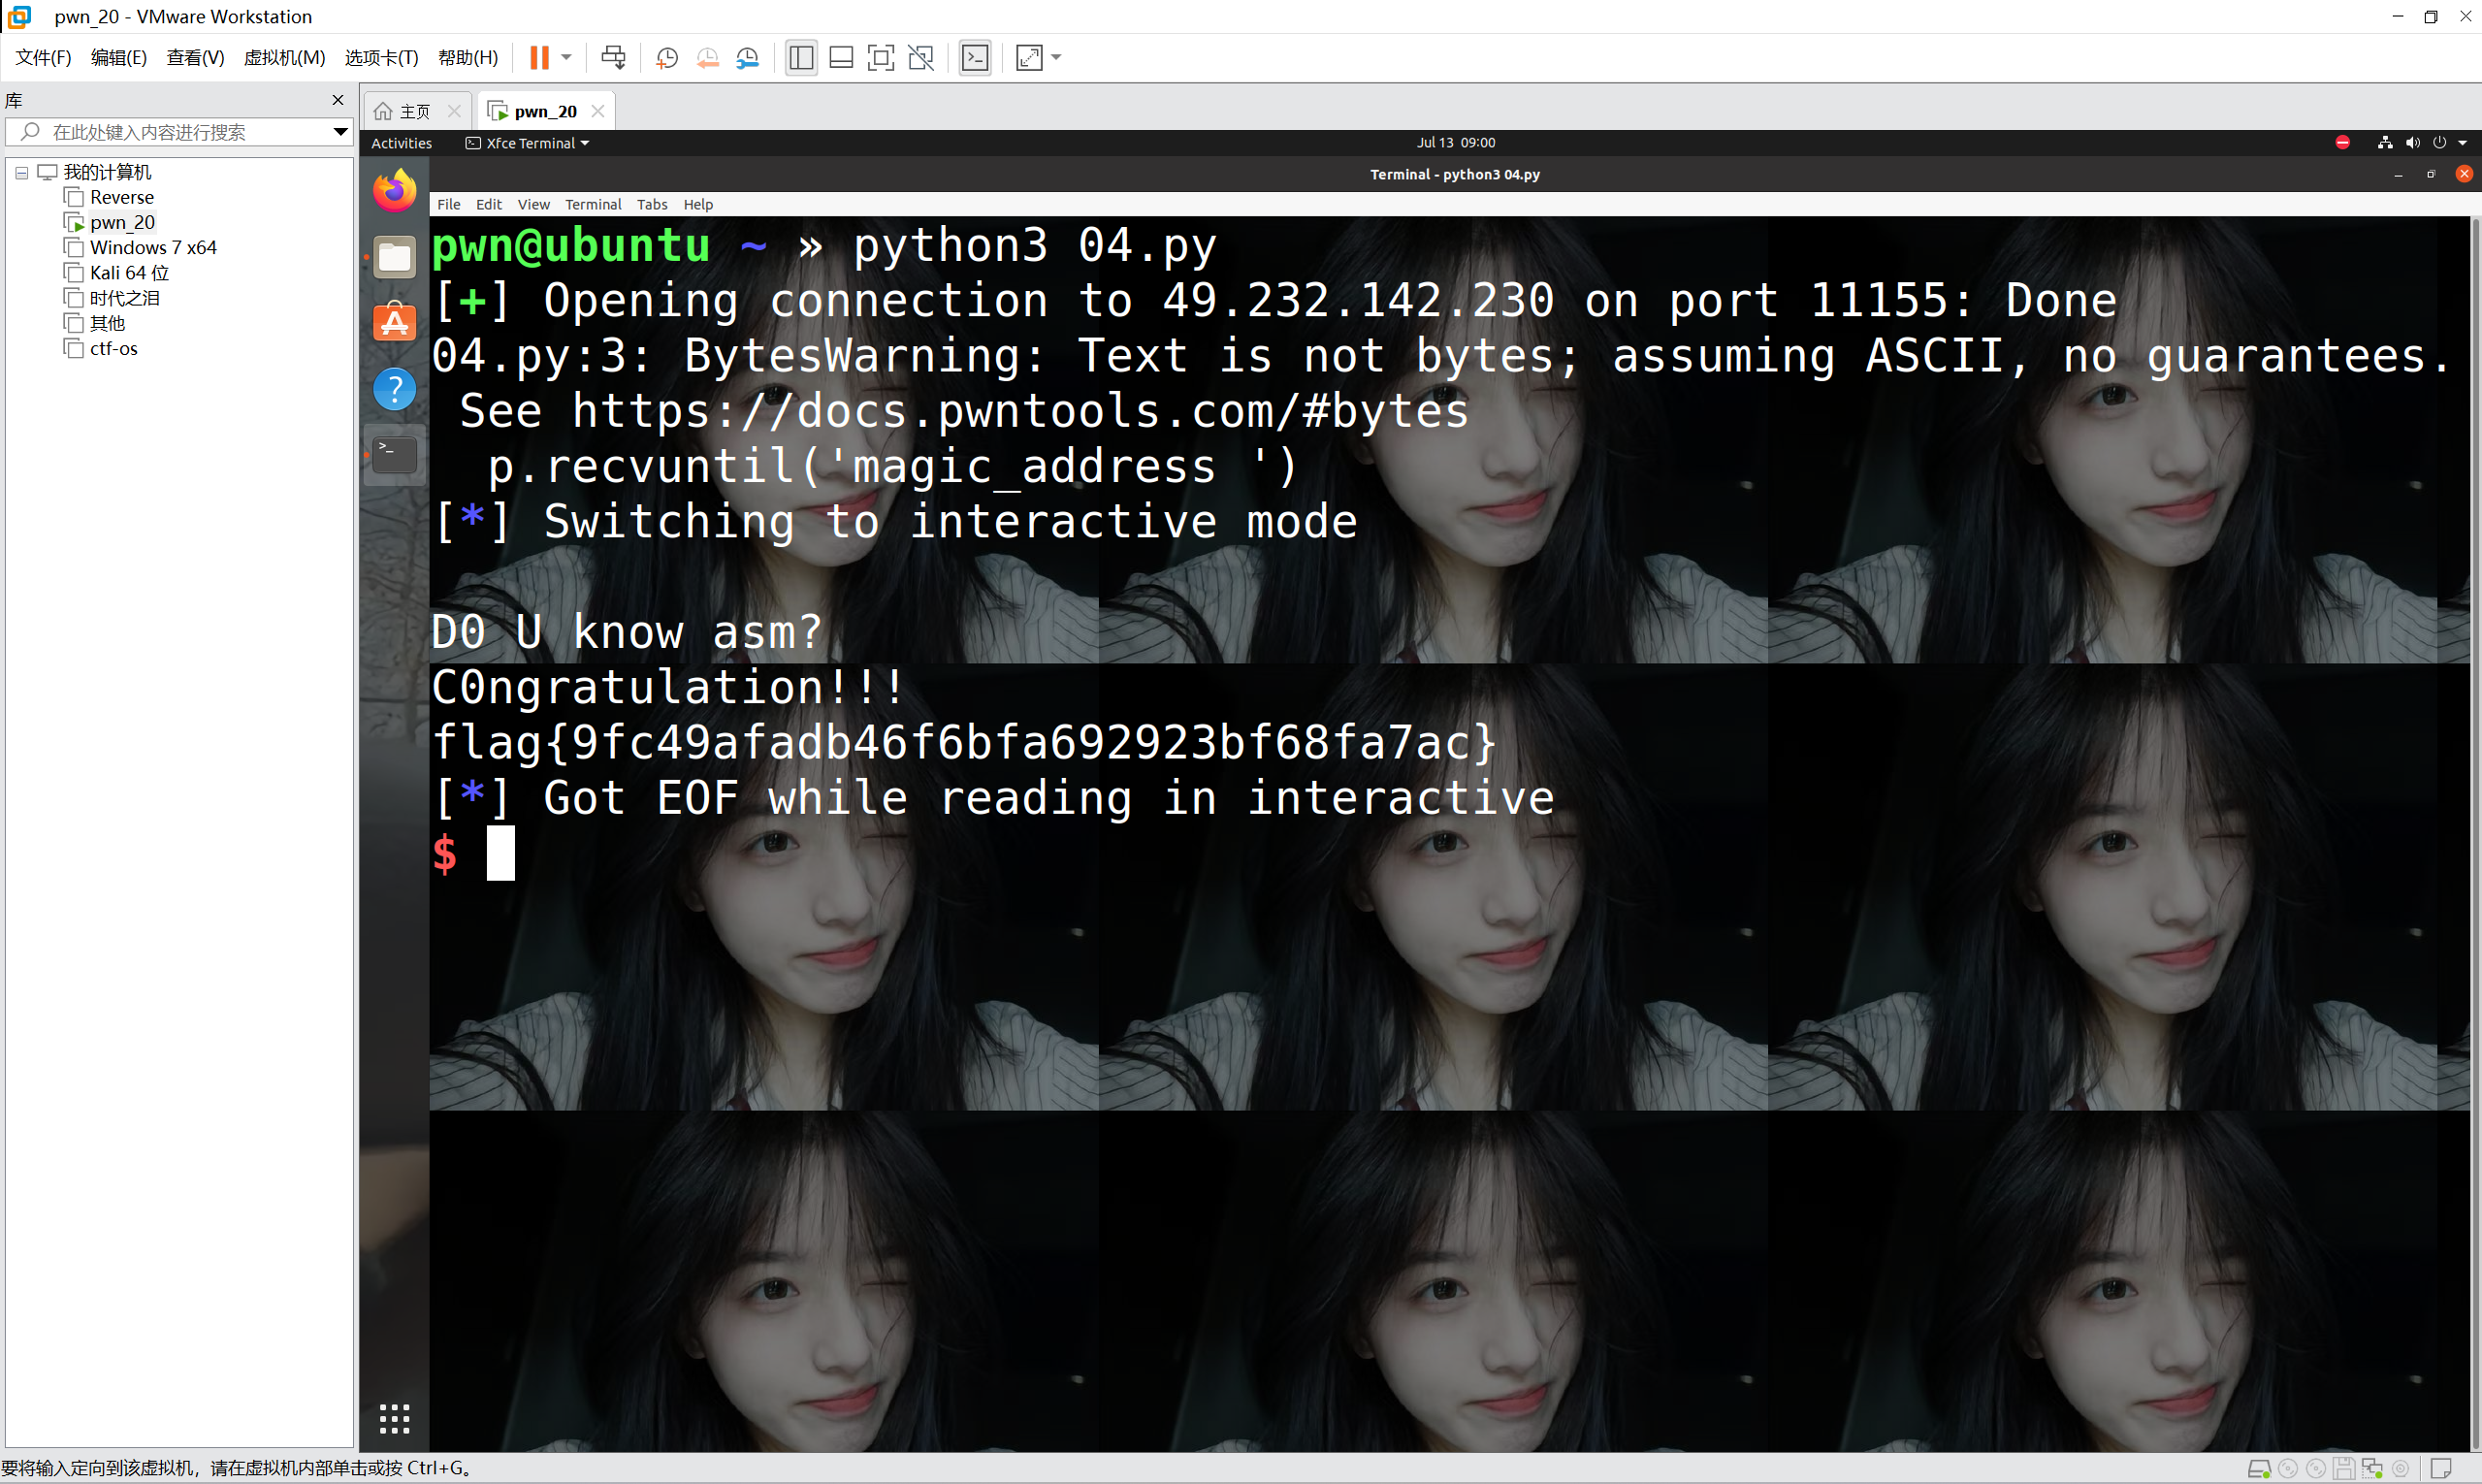Open the power options dropdown arrow
Screen dimensions: 2482x1484
[566, 58]
